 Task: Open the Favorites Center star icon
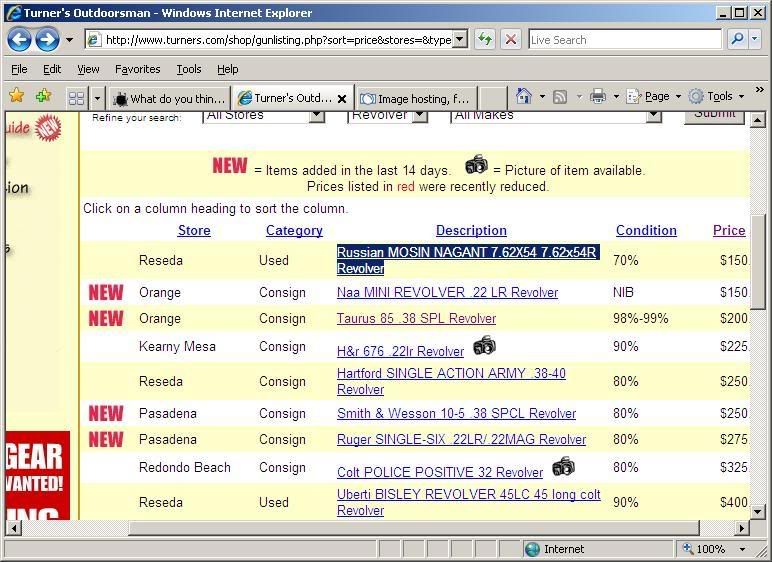(16, 97)
